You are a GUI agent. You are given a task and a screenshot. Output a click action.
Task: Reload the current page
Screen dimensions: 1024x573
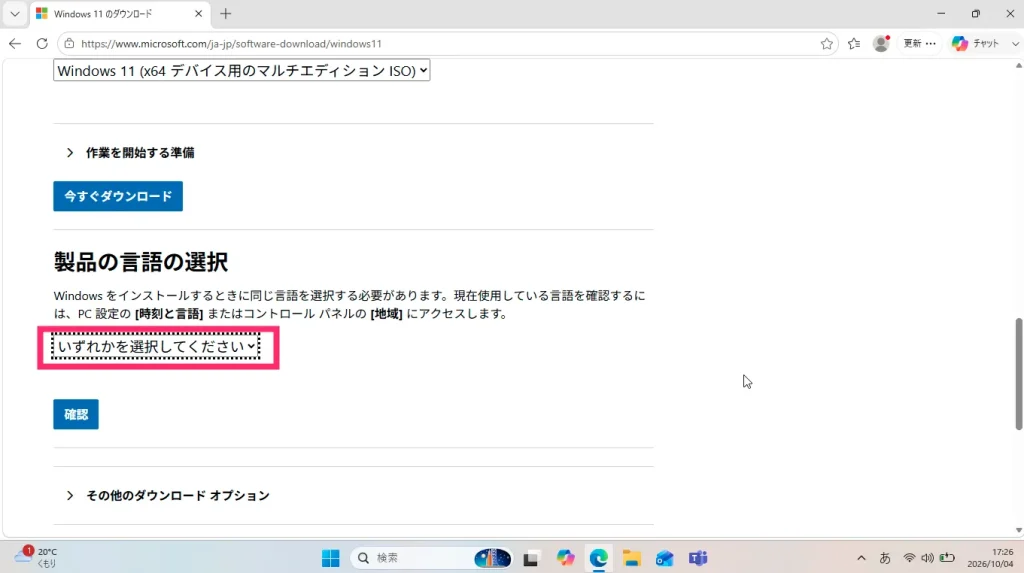click(42, 44)
